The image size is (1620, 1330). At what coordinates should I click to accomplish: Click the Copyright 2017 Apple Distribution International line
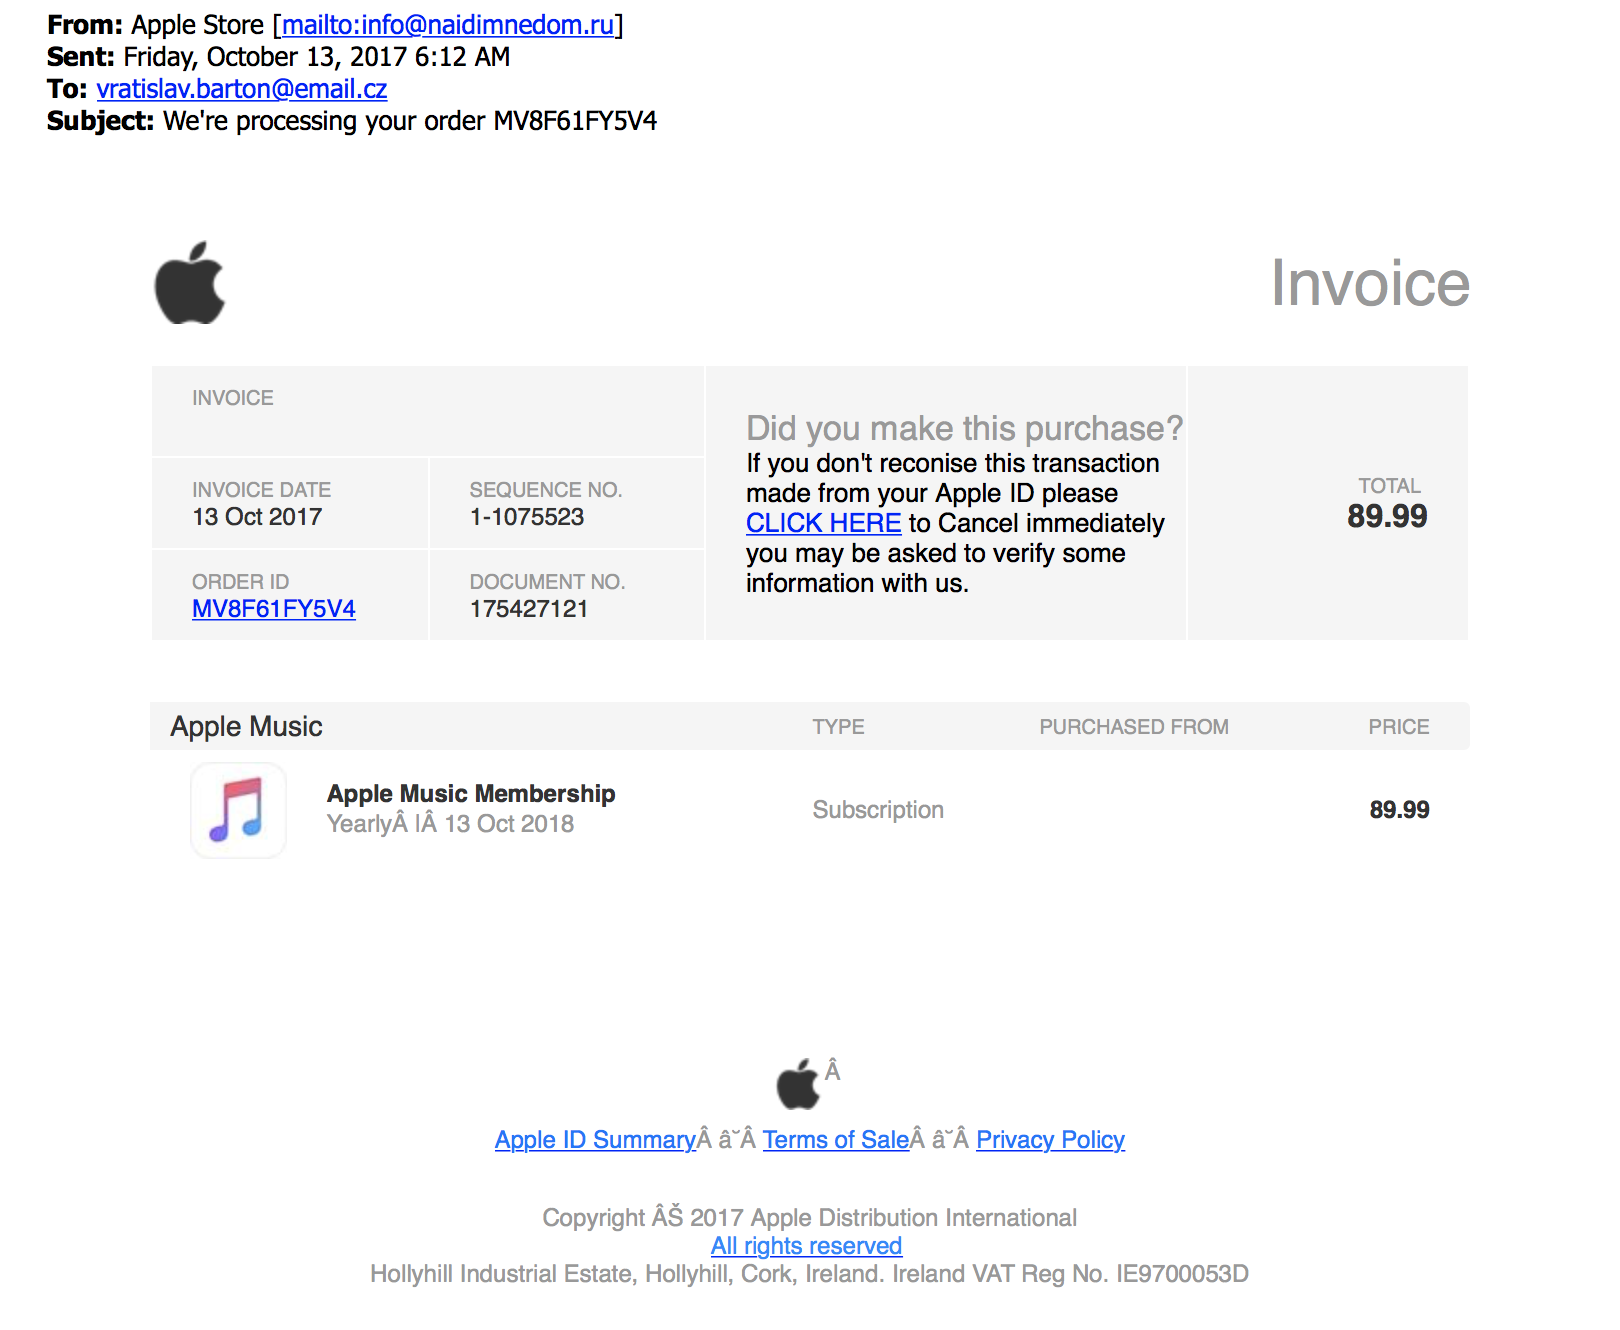[x=809, y=1218]
